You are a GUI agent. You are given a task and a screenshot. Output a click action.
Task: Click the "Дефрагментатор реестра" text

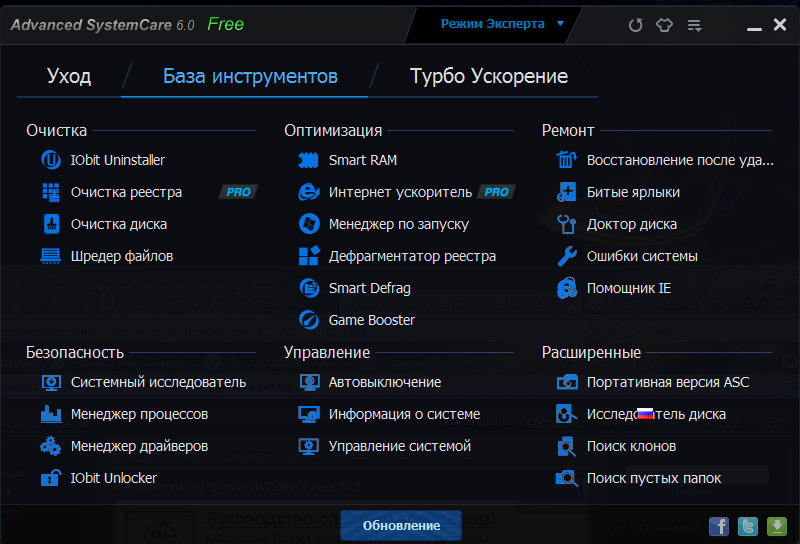point(412,256)
